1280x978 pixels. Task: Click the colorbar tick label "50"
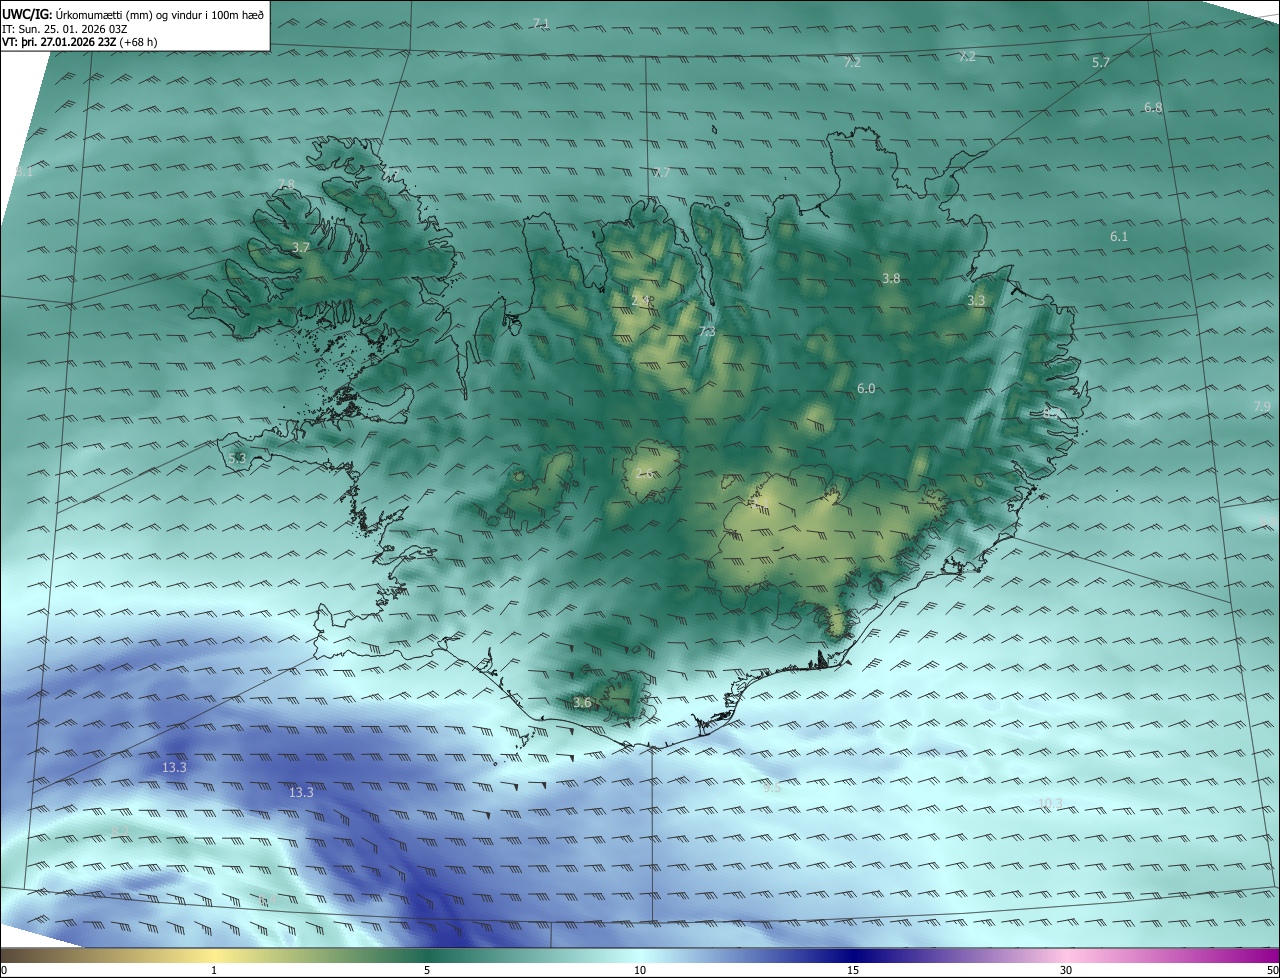[x=1272, y=970]
